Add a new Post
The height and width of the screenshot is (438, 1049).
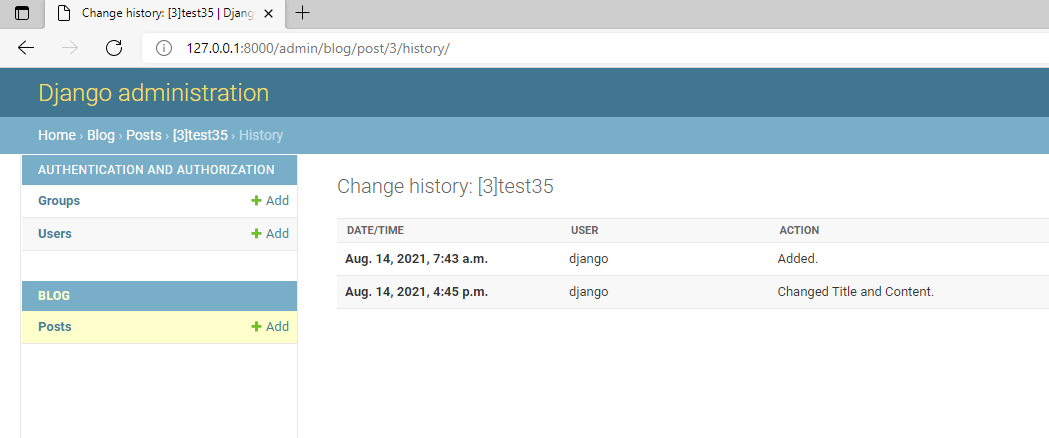pyautogui.click(x=270, y=326)
